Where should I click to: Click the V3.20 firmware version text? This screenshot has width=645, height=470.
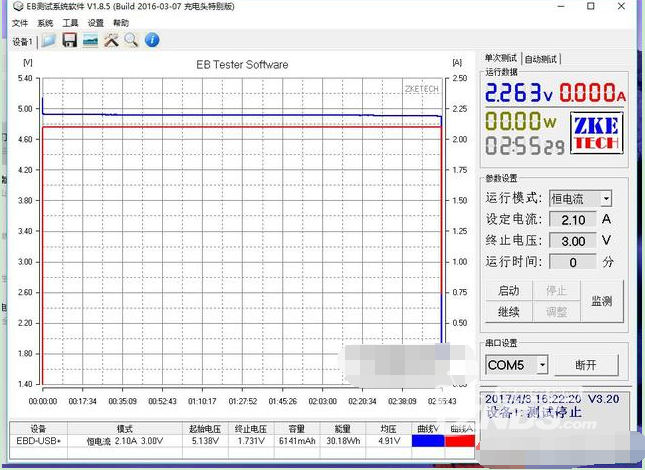click(603, 399)
